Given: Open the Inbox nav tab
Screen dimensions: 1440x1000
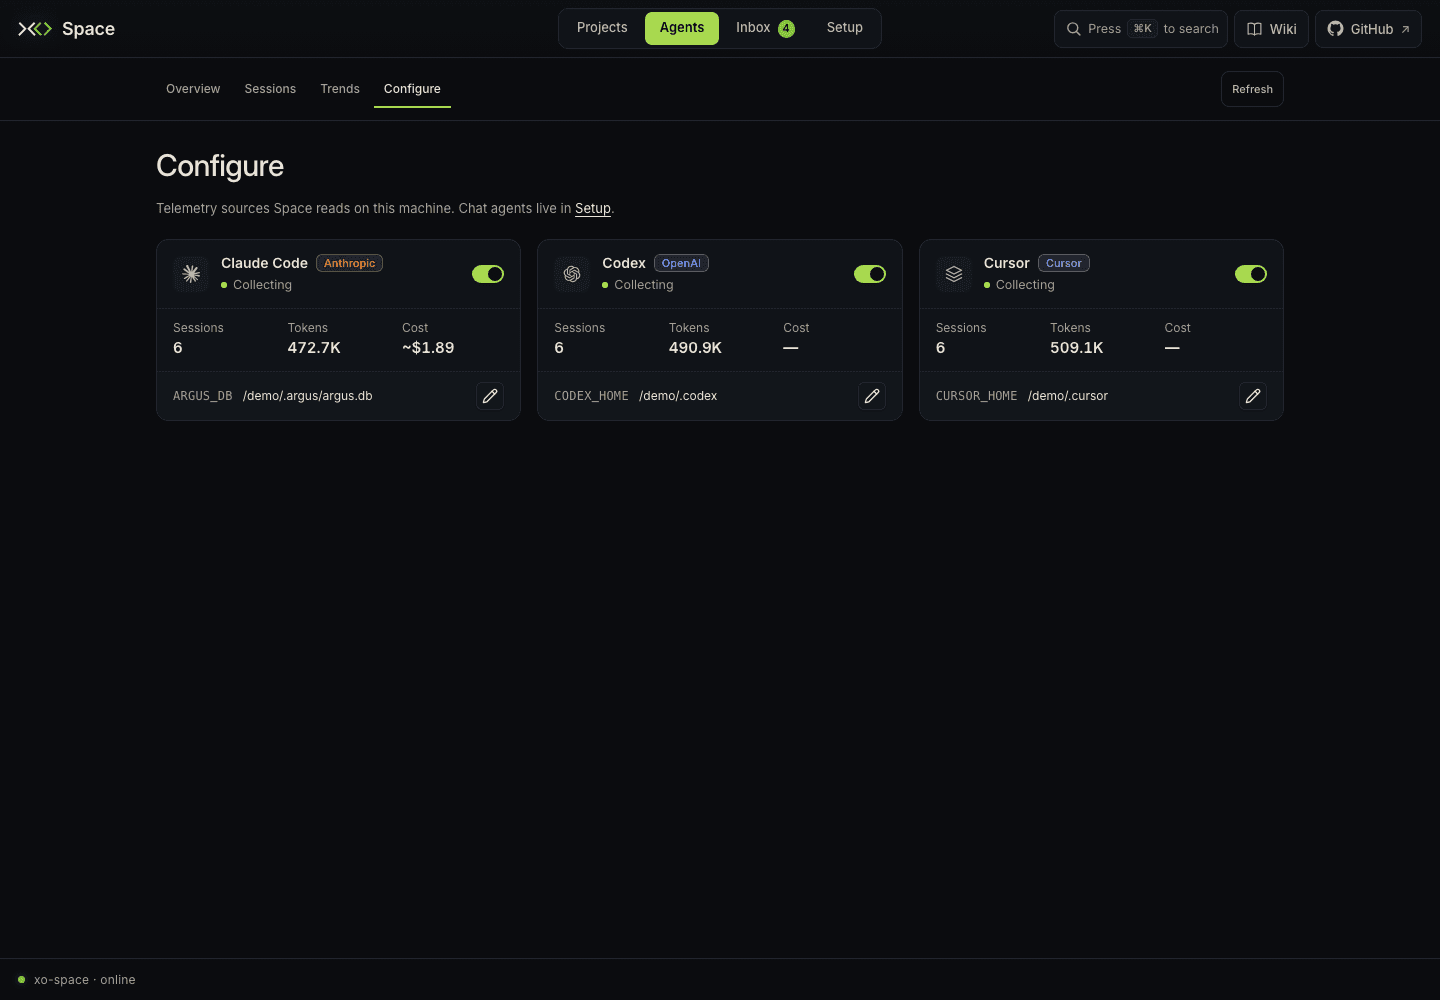Looking at the screenshot, I should 765,28.
